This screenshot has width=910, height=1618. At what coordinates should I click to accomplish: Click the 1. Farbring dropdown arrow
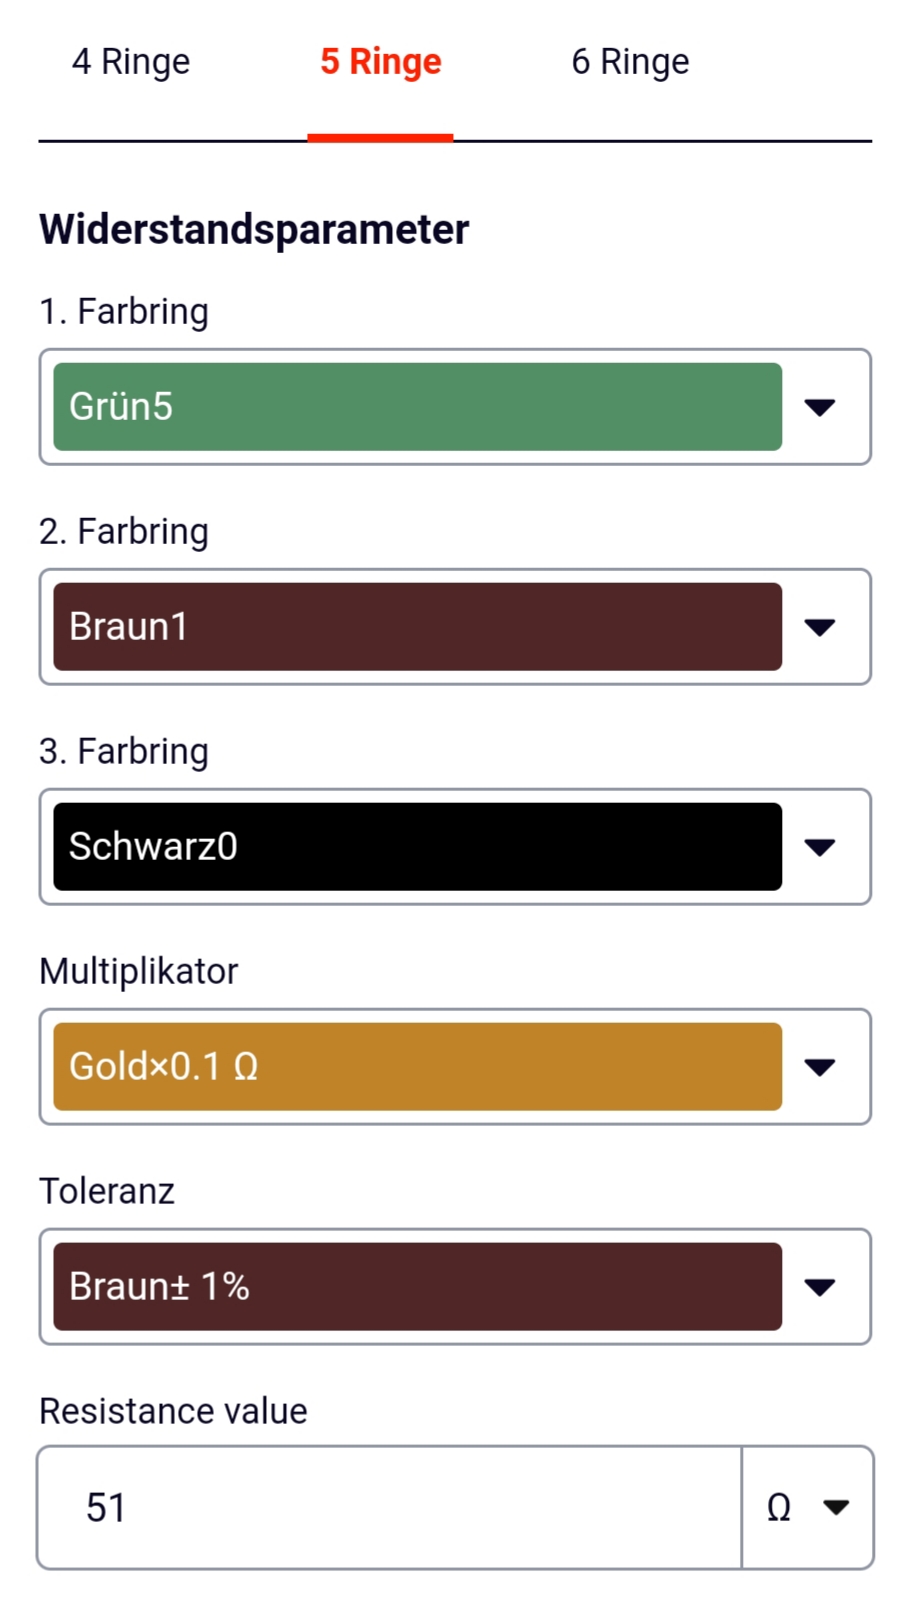coord(820,407)
